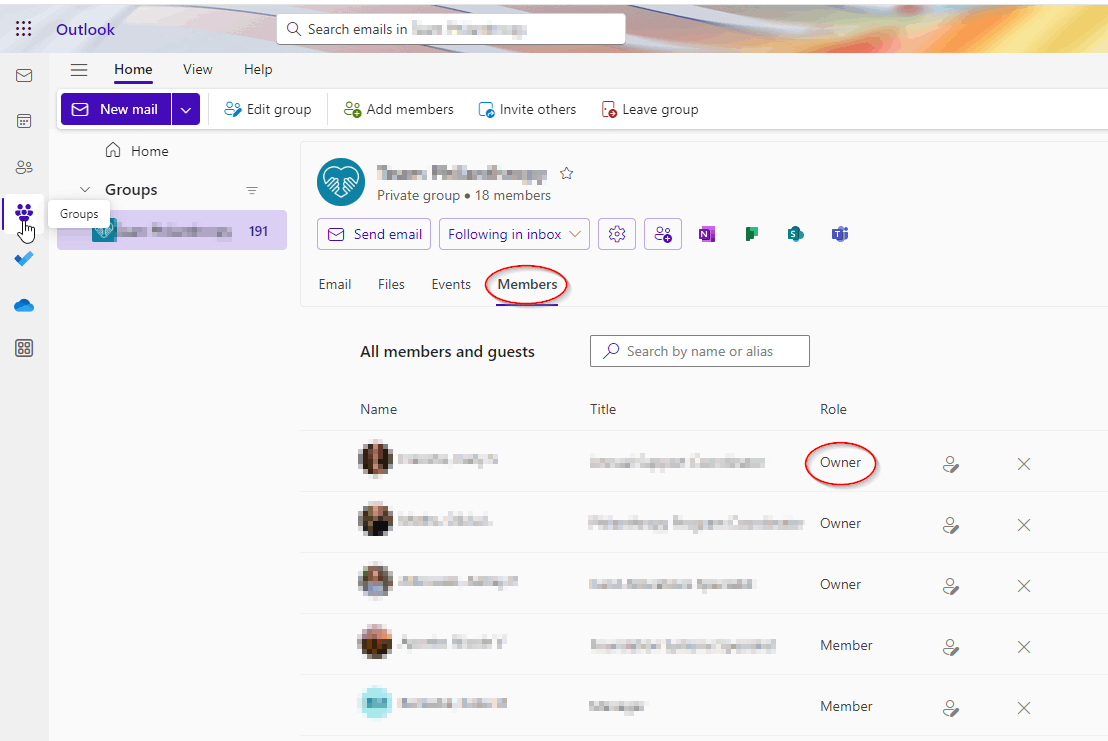Remove the second Owner from group
The width and height of the screenshot is (1108, 741).
[x=1024, y=525]
